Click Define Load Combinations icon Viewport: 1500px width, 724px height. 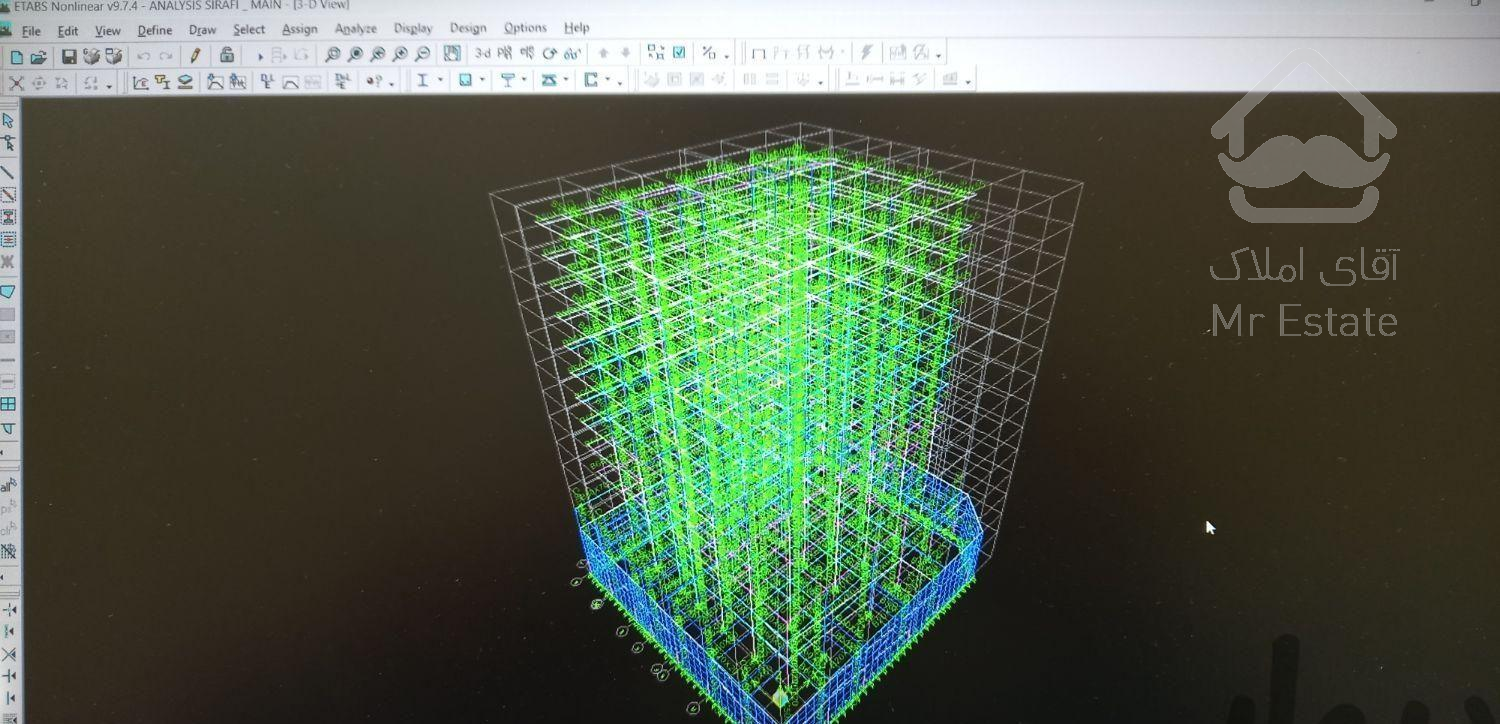tap(343, 81)
